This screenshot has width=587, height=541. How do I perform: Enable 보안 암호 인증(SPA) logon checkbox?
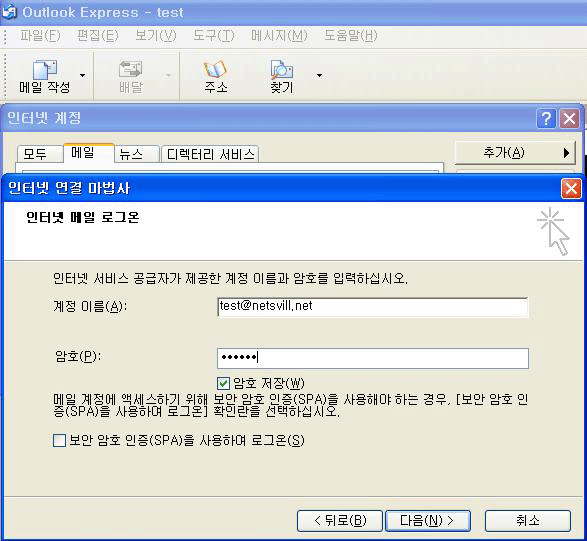[59, 441]
